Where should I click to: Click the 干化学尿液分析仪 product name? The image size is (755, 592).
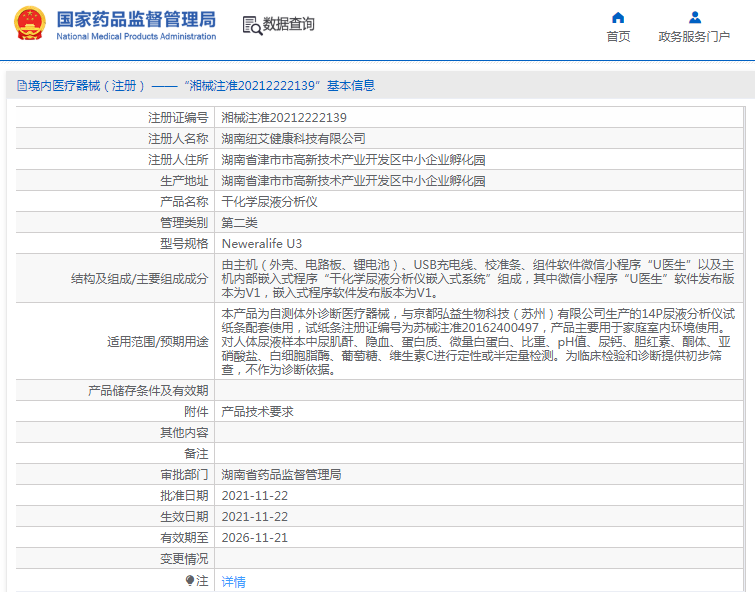(x=269, y=201)
